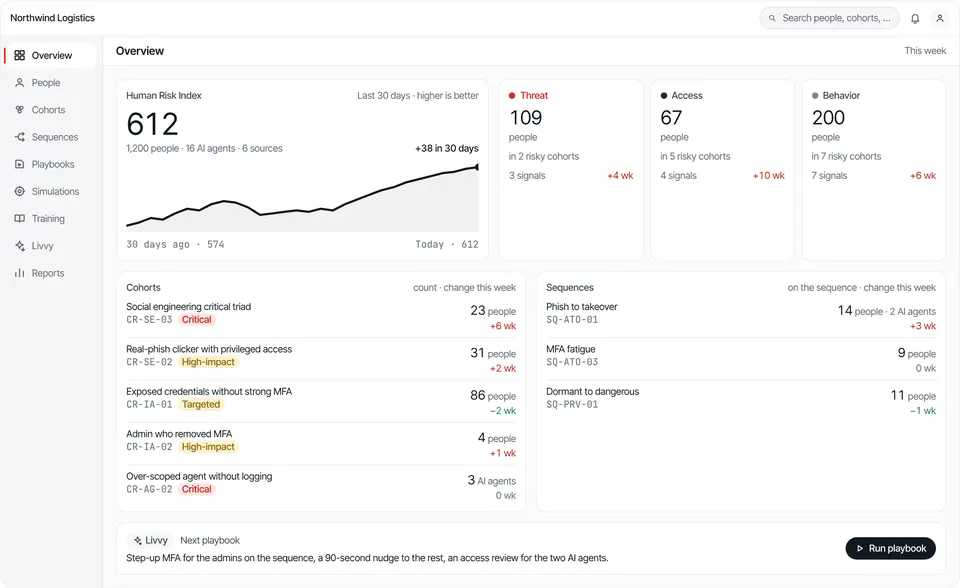The height and width of the screenshot is (588, 960).
Task: Click the Simulations target icon in sidebar
Action: tap(20, 191)
